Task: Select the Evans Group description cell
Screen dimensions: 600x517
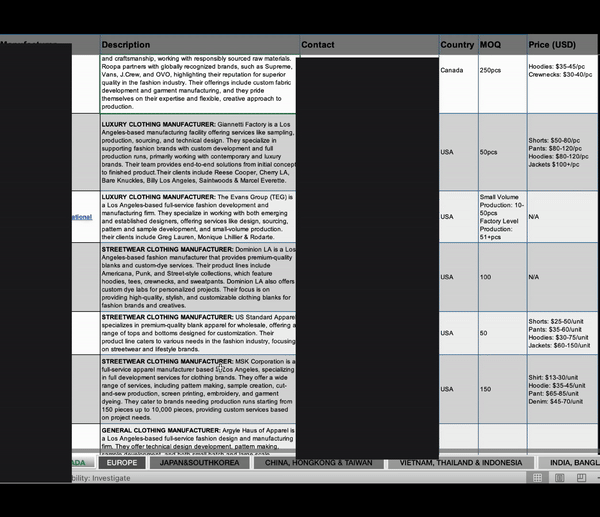Action: click(199, 216)
